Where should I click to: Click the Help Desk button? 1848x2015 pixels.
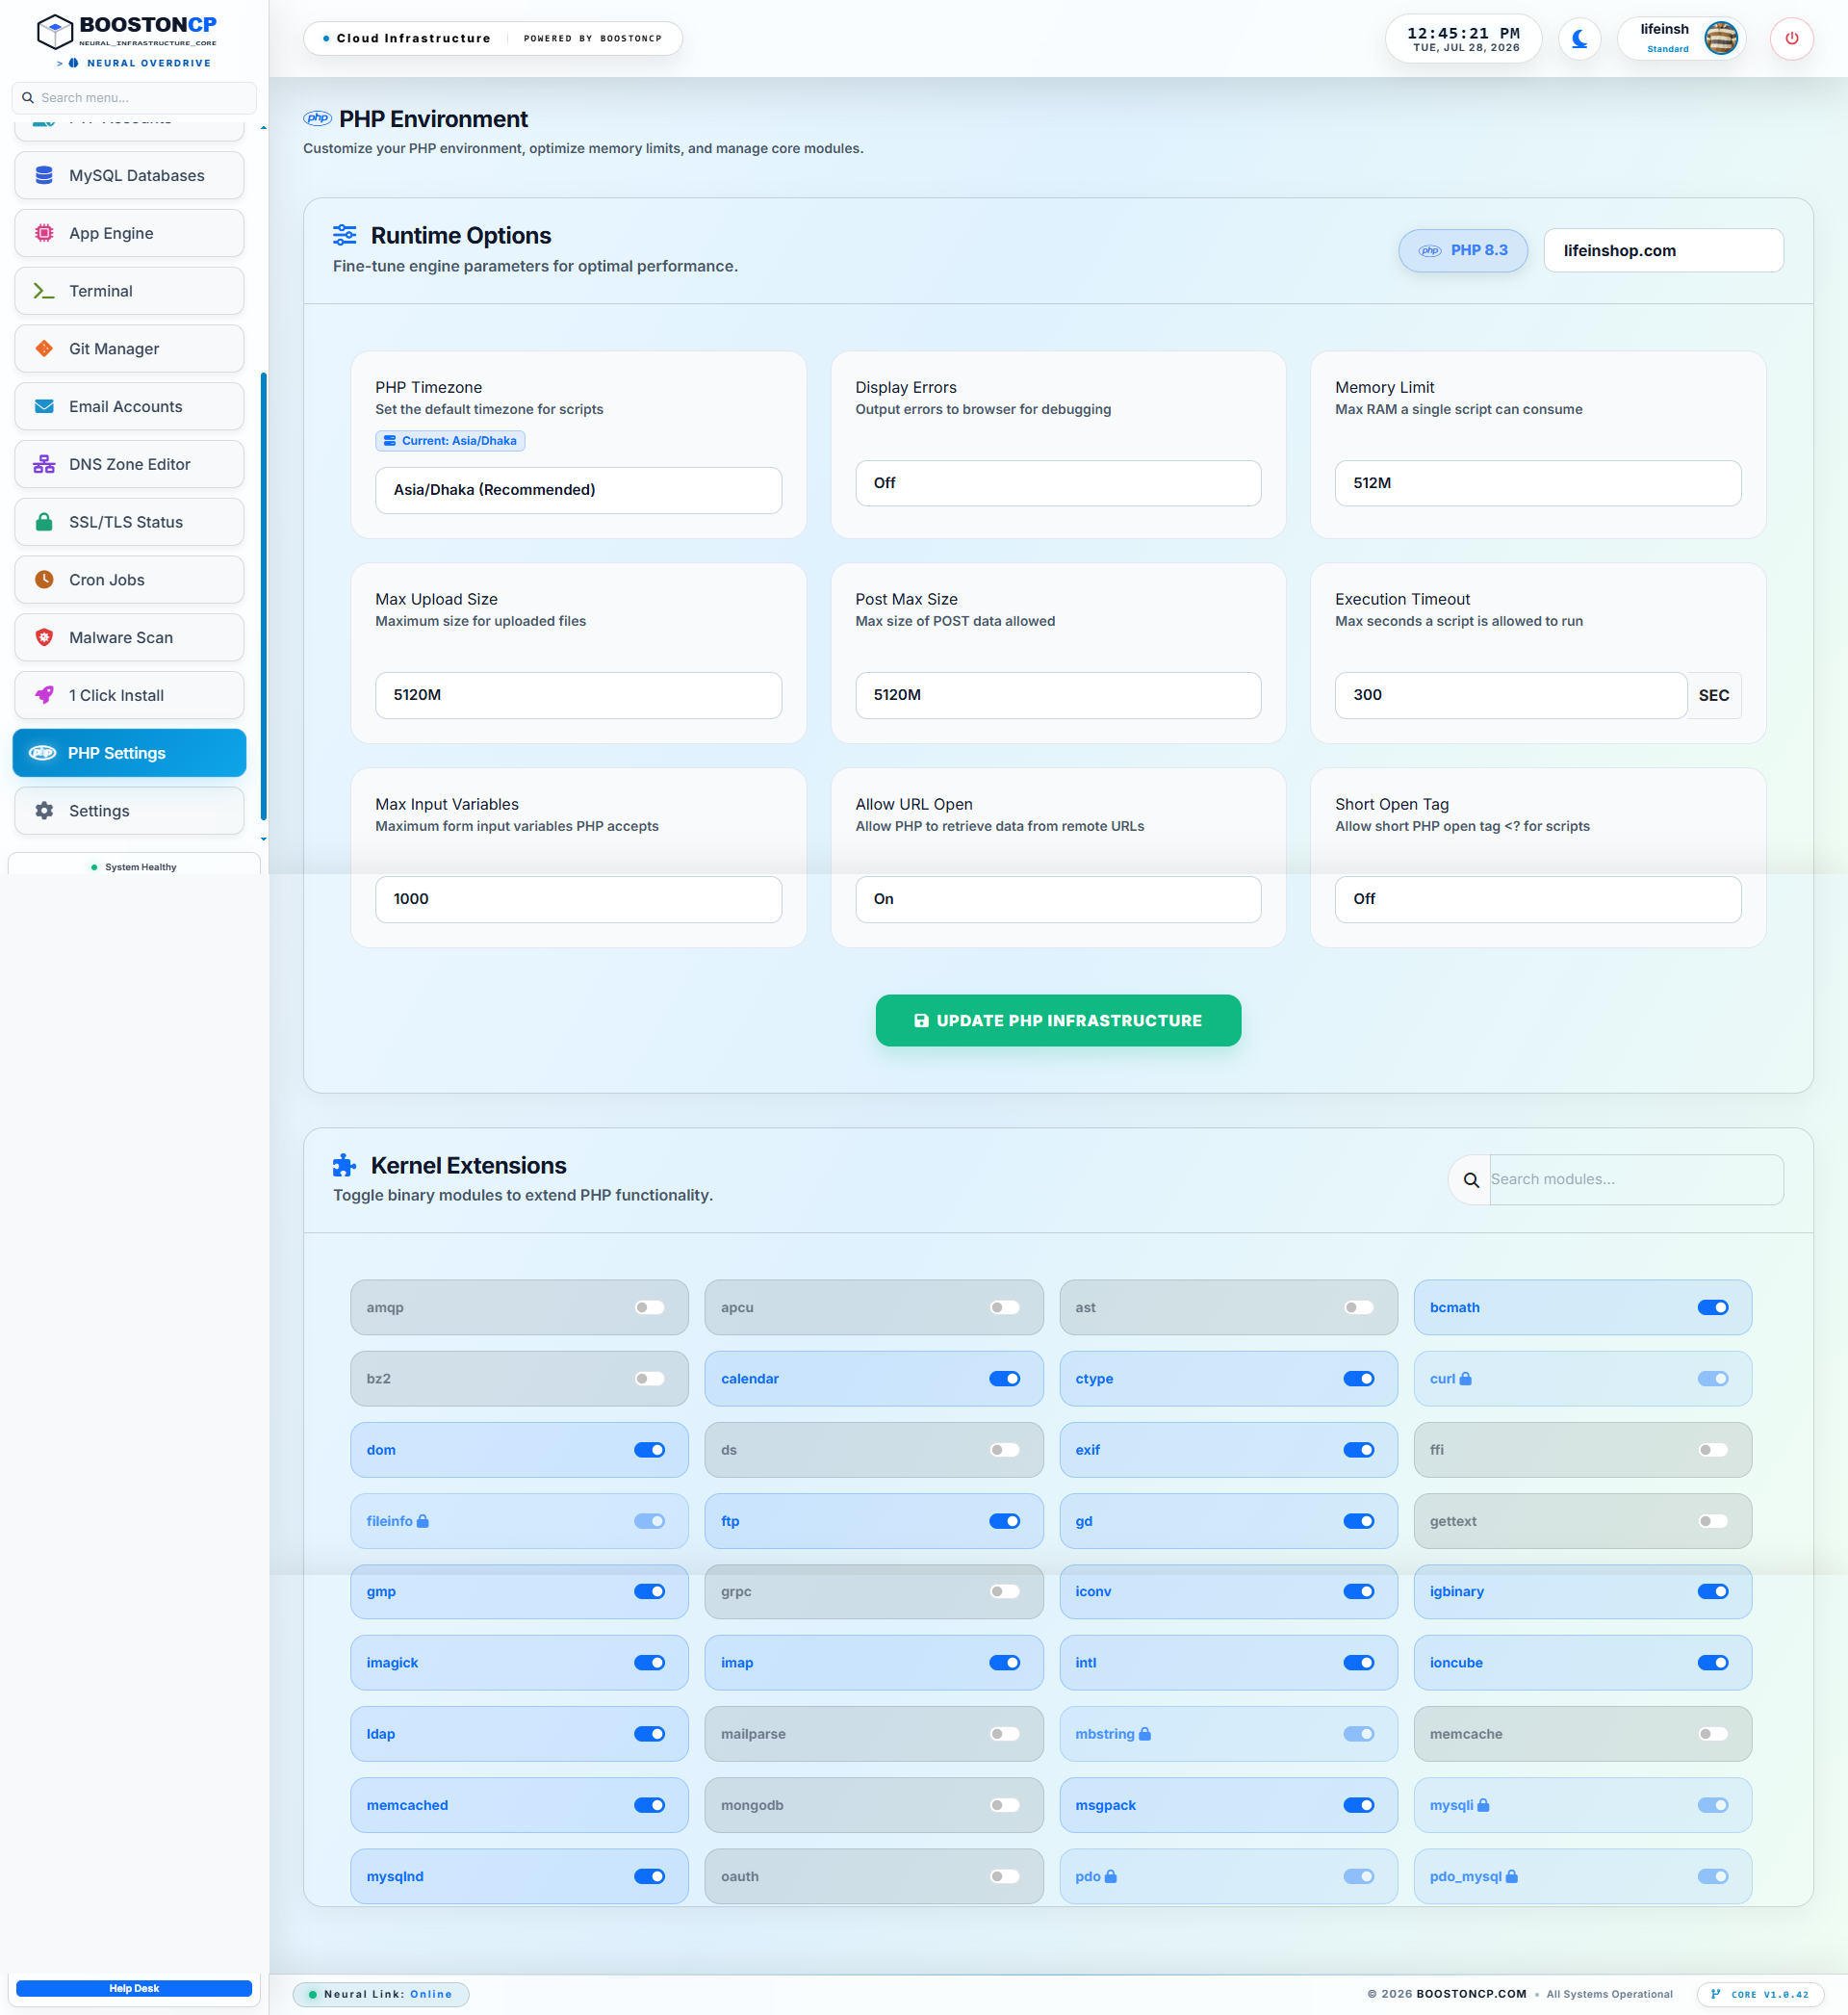(134, 1989)
